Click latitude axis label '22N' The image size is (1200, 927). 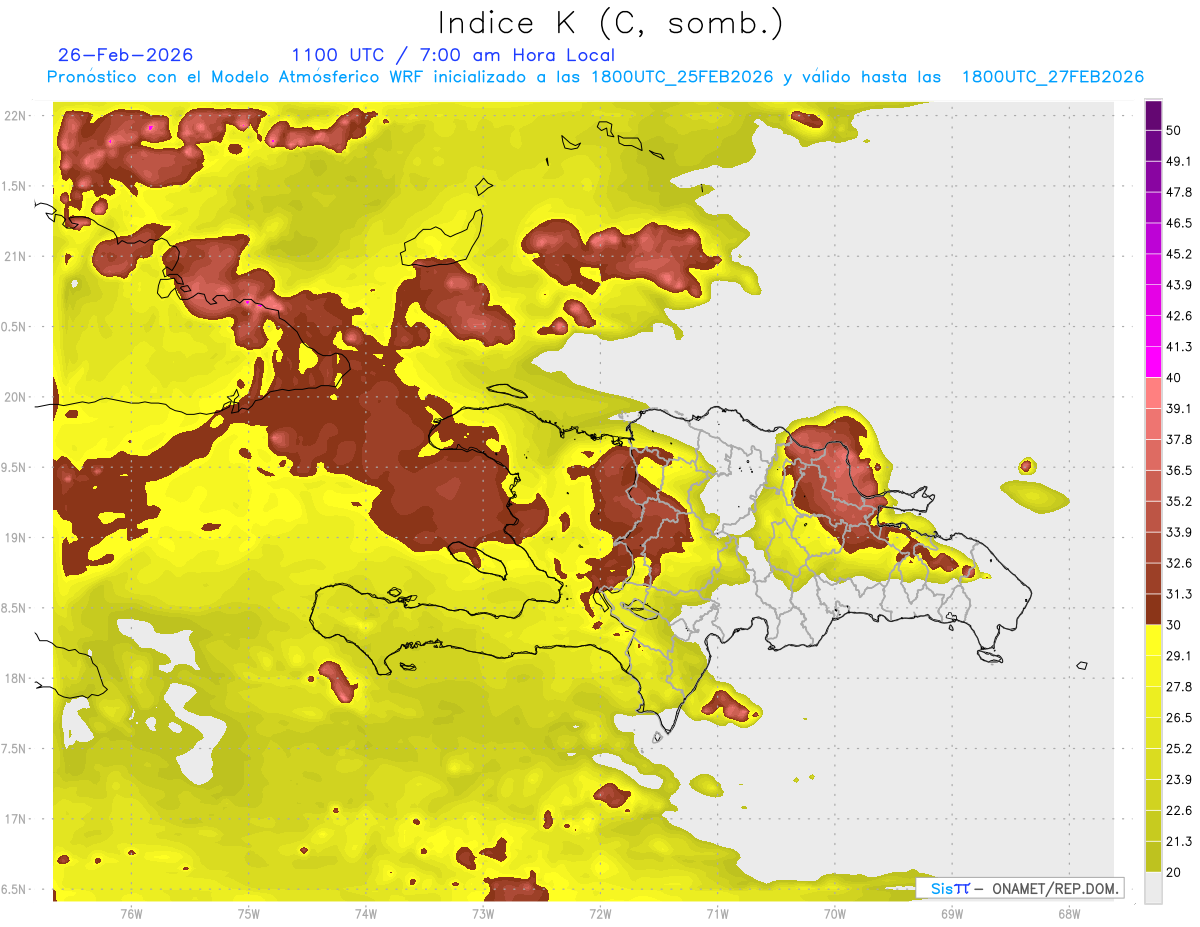pos(16,116)
